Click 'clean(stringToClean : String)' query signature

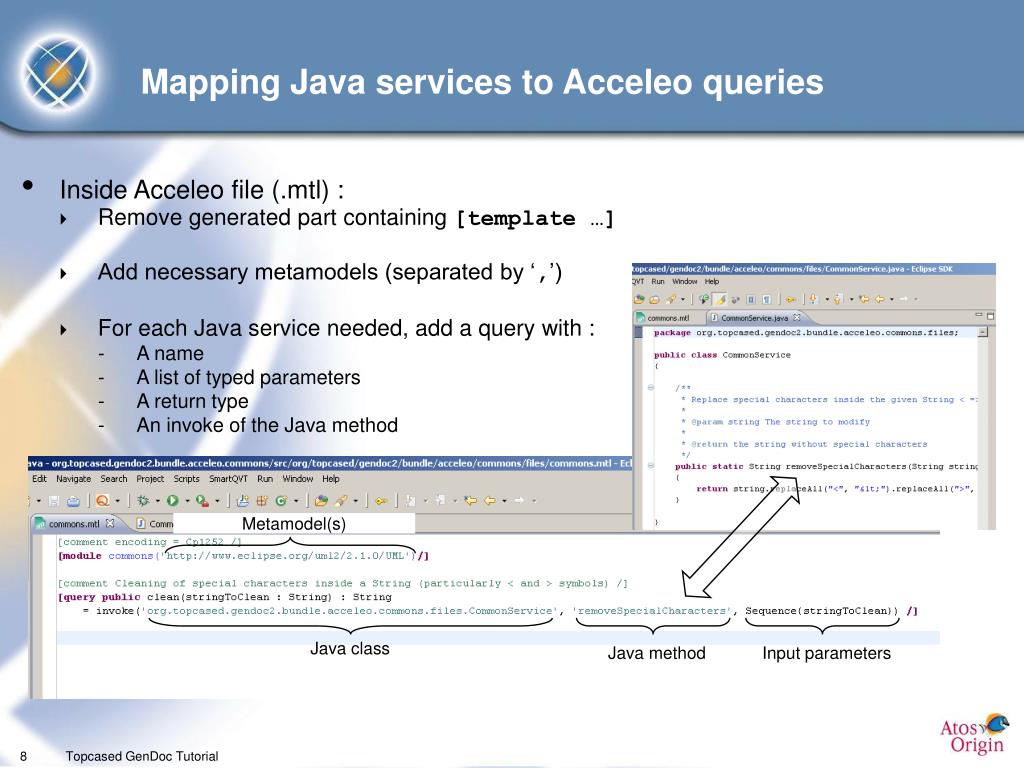(239, 597)
